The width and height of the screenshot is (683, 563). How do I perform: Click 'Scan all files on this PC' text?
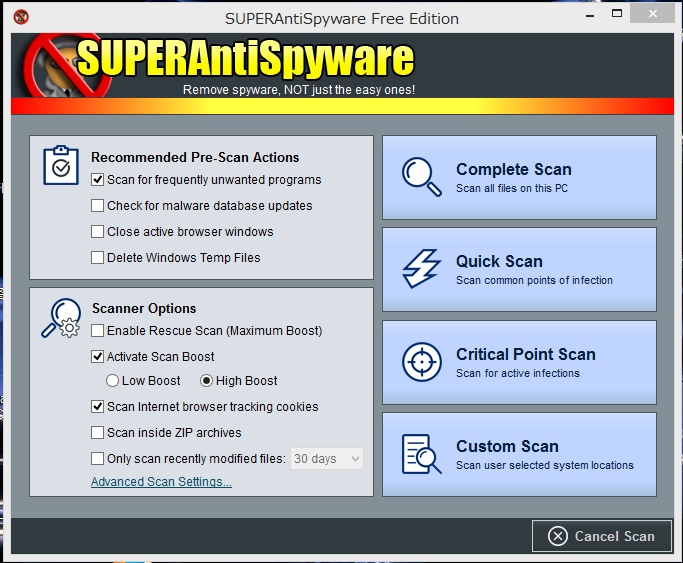pyautogui.click(x=512, y=188)
